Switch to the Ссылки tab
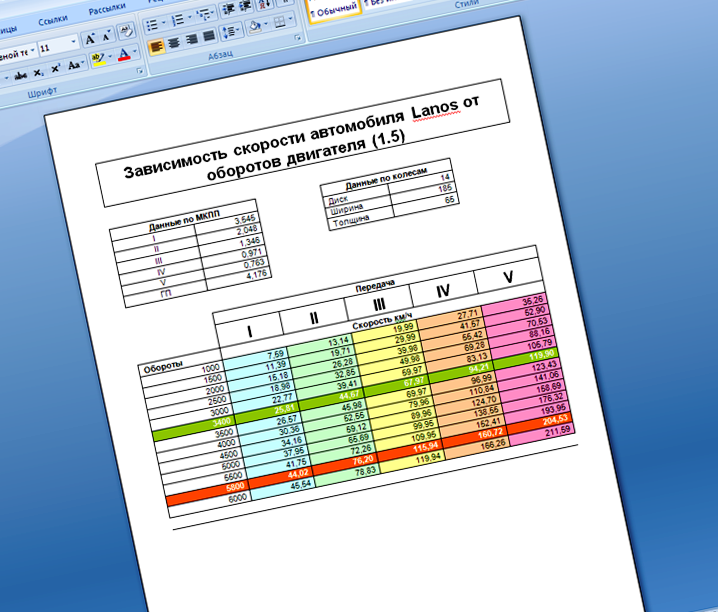Viewport: 718px width, 612px height. point(53,20)
